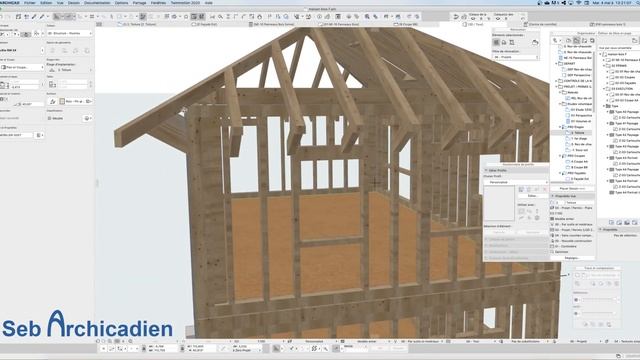Viewport: 640px width, 360px height.
Task: Select the Publisher Sets icon in Organizer
Action: point(592,40)
